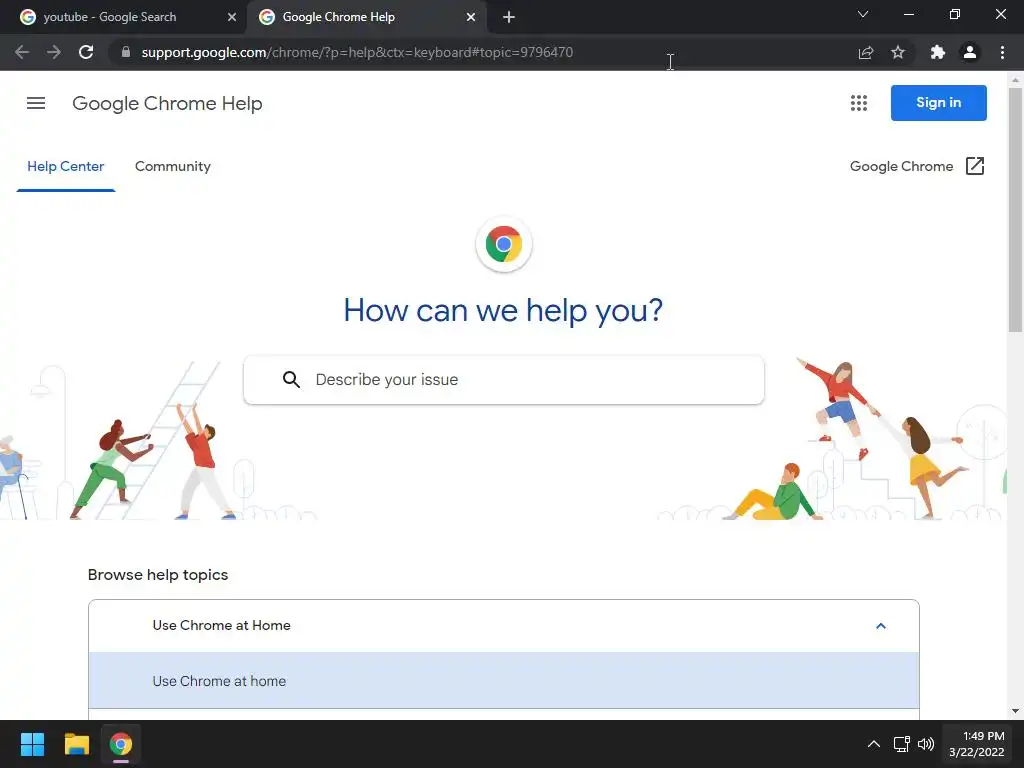Bookmark this page with star icon
The height and width of the screenshot is (768, 1024).
point(898,52)
